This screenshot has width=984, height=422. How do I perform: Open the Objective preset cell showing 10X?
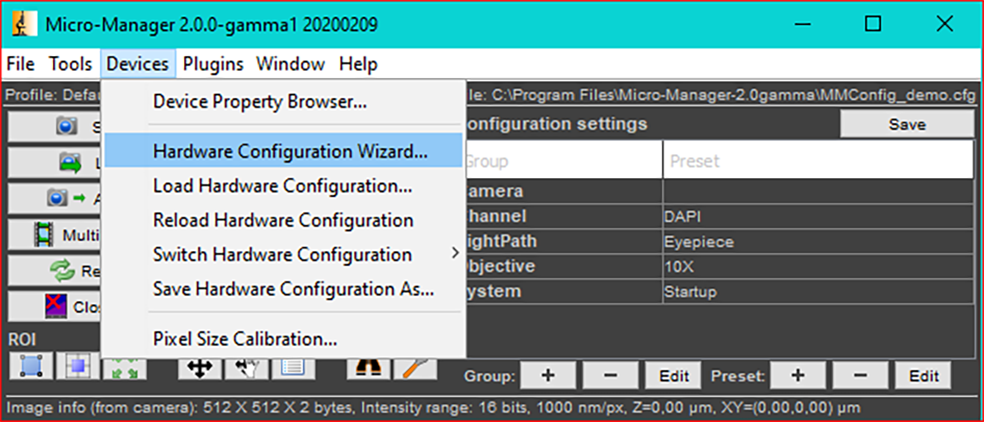[816, 267]
